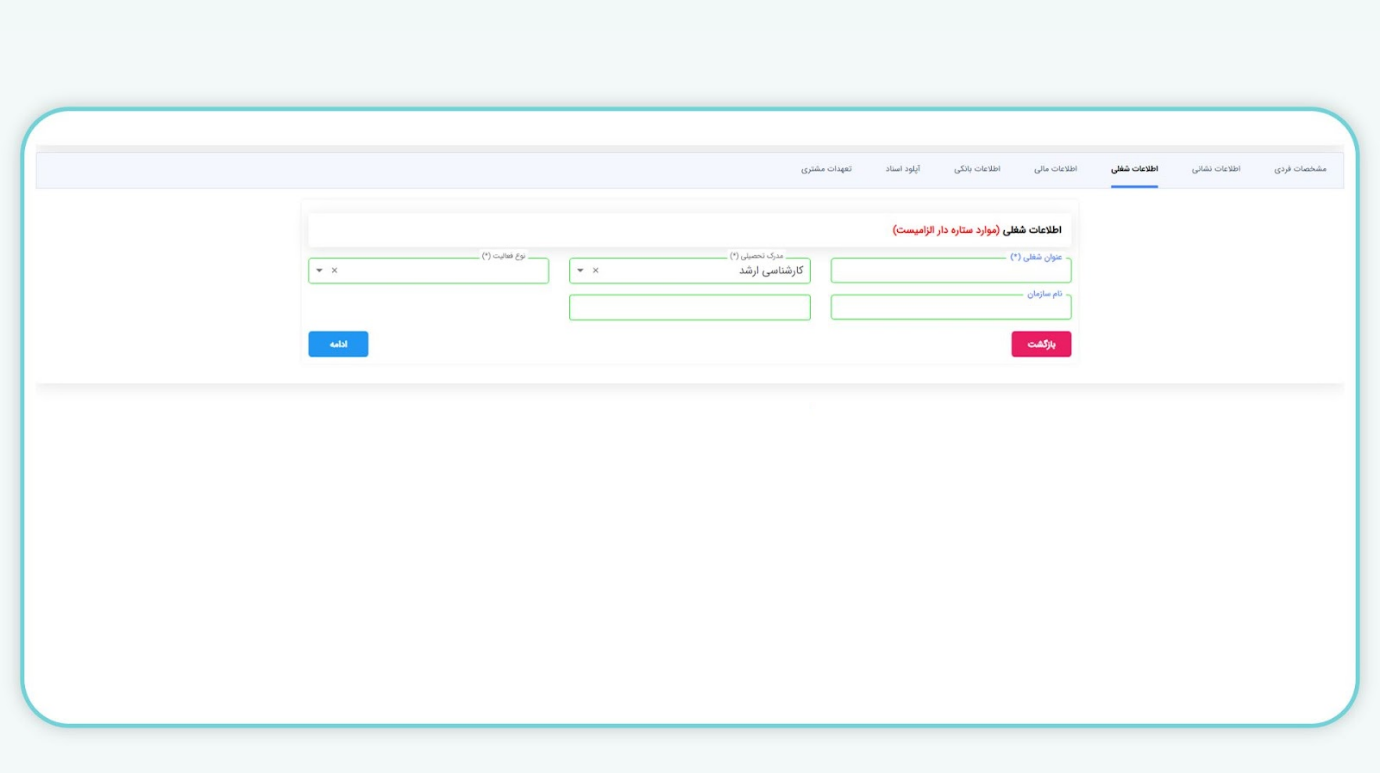Focus the نام سازمان input field
1380x773 pixels.
click(950, 308)
